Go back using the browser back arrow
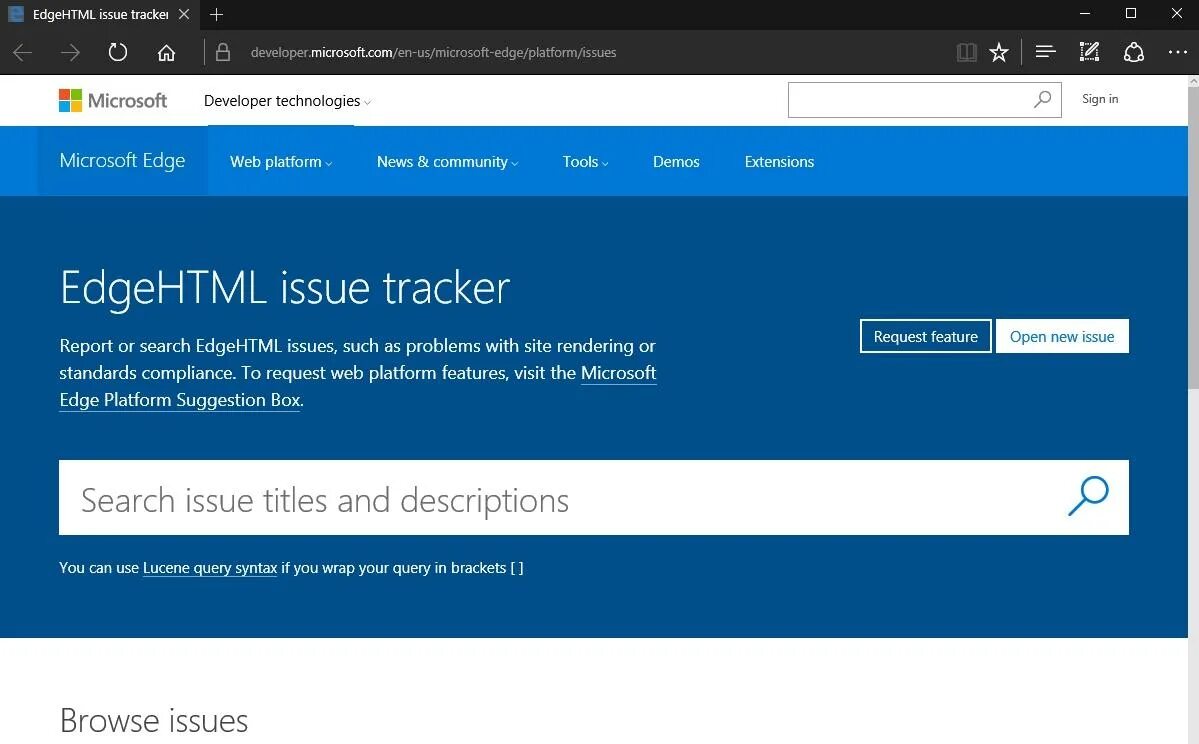The height and width of the screenshot is (744, 1199). click(23, 53)
